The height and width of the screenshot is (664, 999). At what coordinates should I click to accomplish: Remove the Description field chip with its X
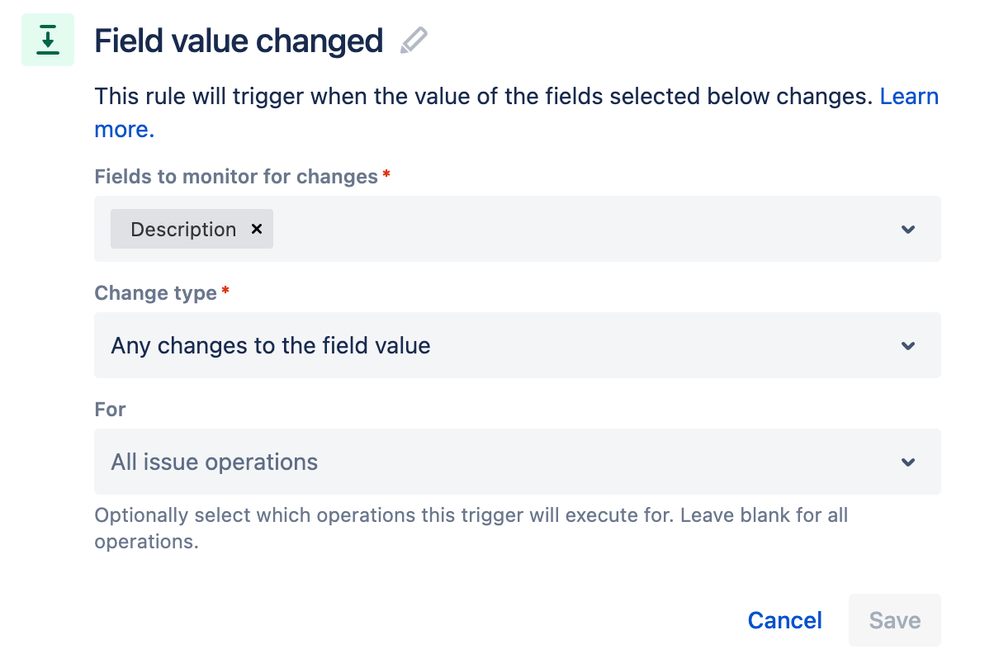[257, 229]
